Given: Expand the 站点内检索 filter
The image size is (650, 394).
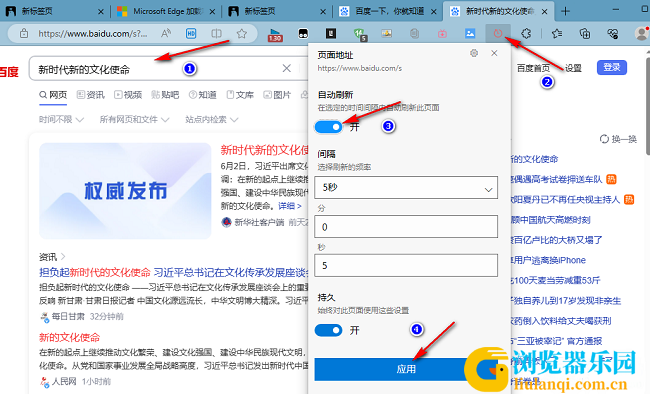Looking at the screenshot, I should pos(211,119).
